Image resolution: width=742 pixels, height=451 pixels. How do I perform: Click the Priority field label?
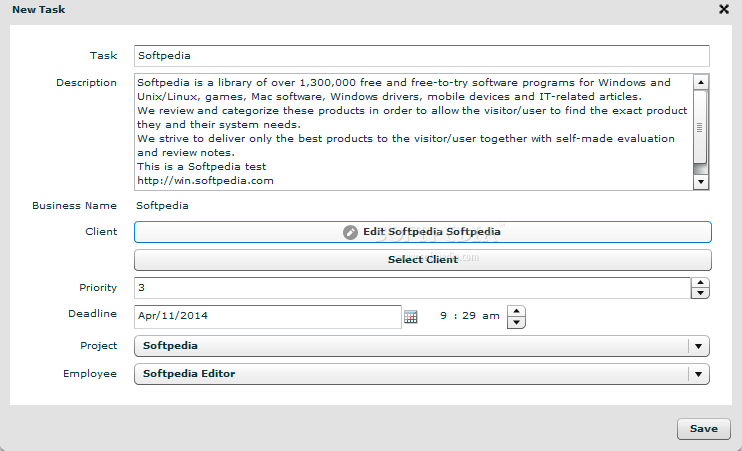coord(98,288)
